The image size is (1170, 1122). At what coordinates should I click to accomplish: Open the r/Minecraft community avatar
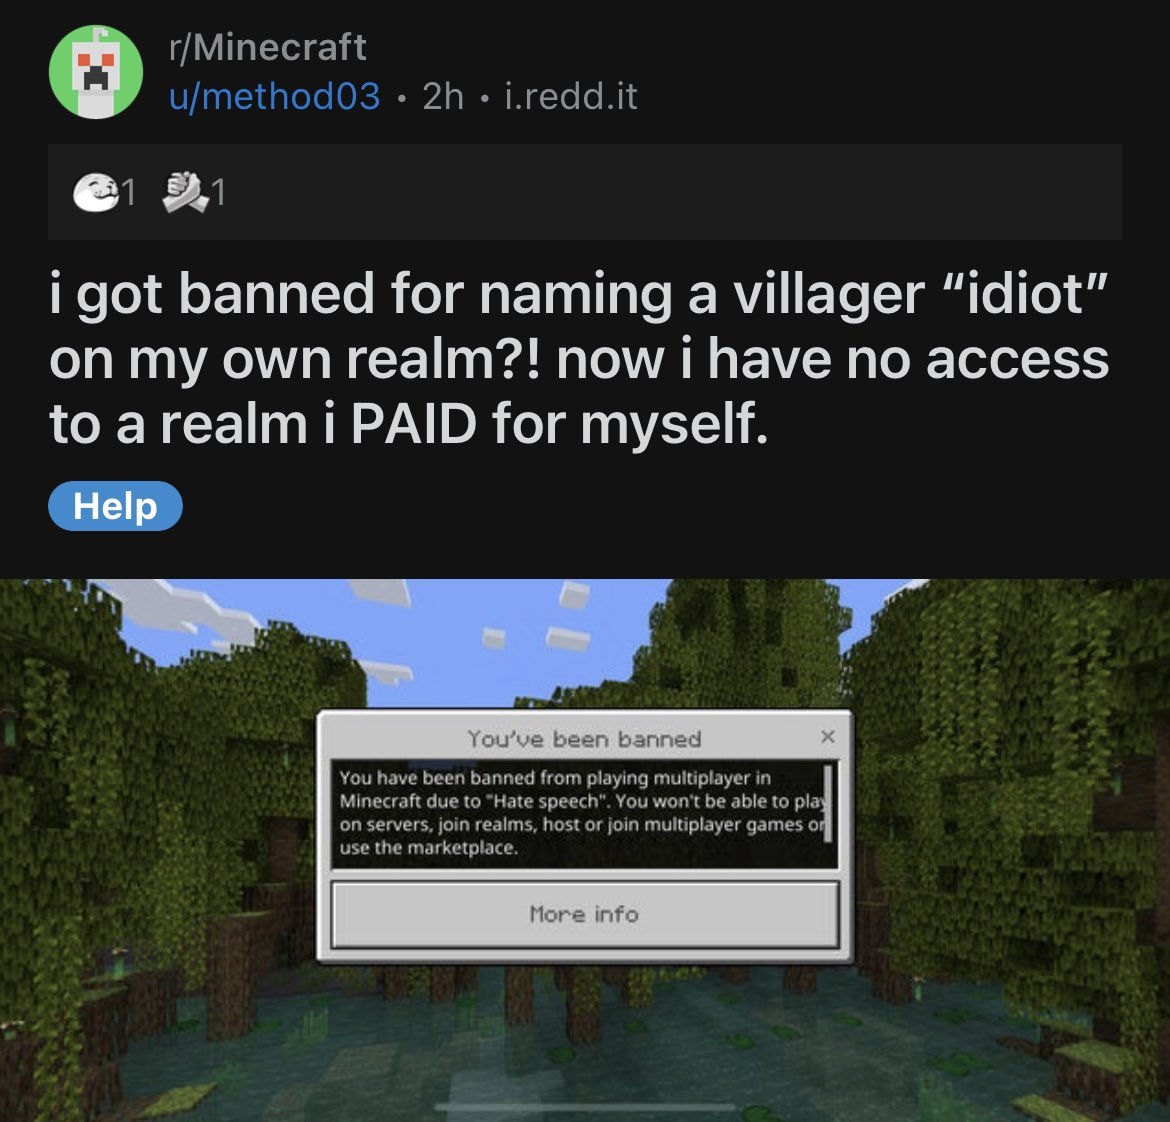click(96, 72)
